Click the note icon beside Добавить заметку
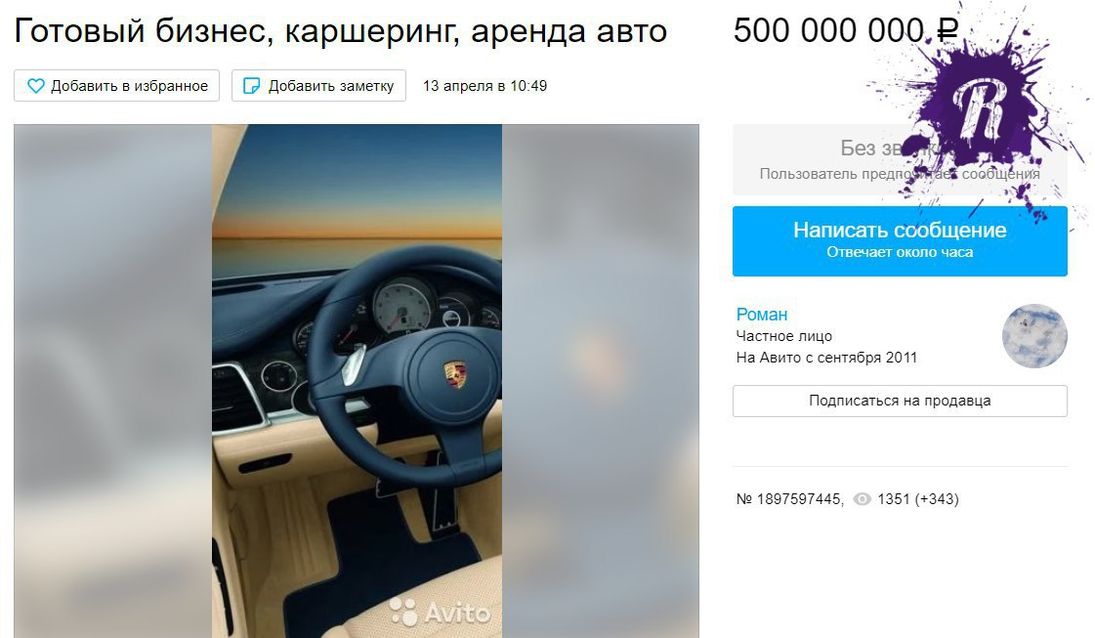 coord(251,86)
